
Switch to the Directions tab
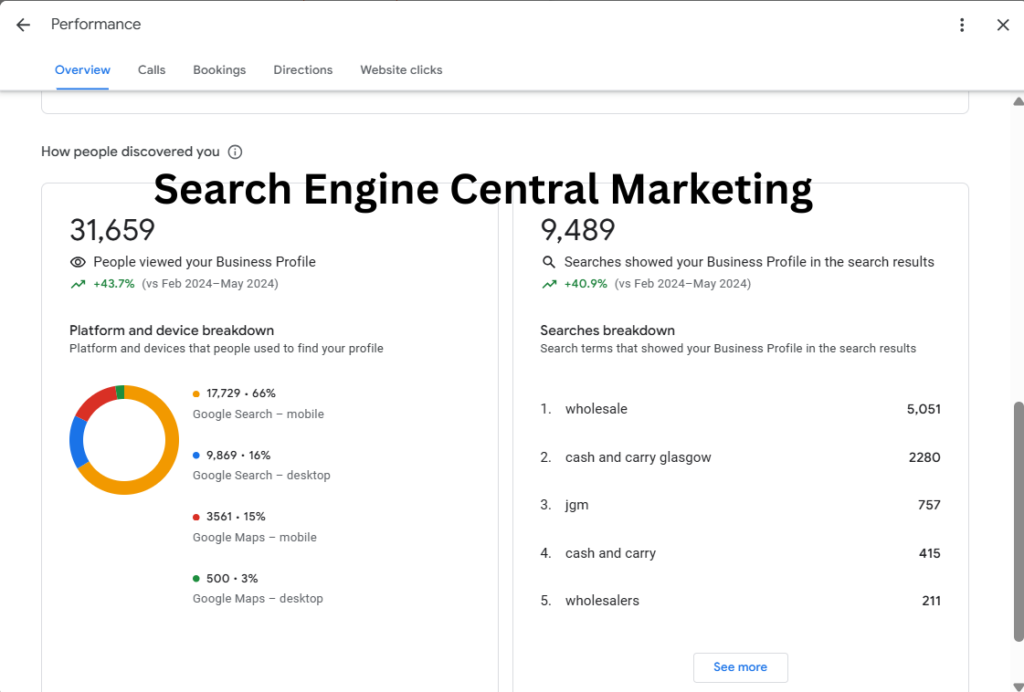click(303, 70)
